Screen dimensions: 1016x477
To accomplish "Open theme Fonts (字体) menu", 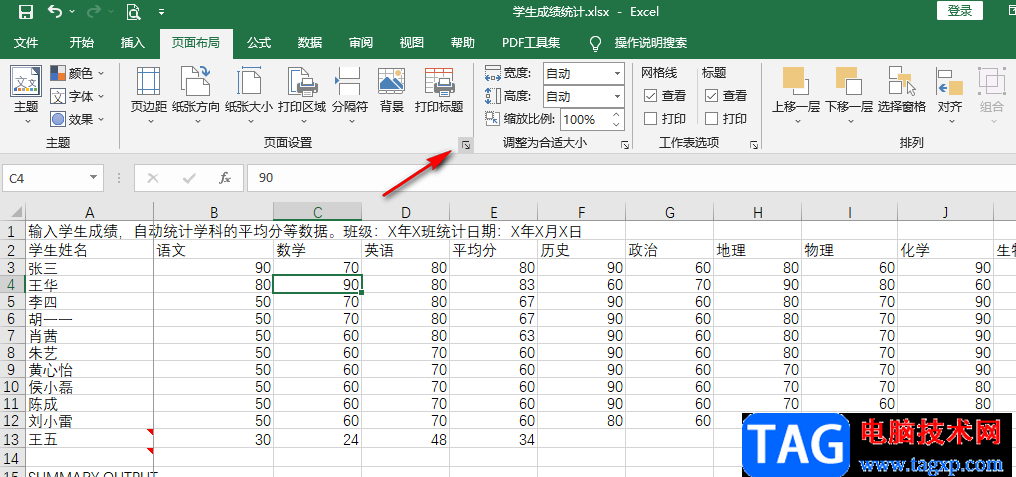I will click(77, 97).
